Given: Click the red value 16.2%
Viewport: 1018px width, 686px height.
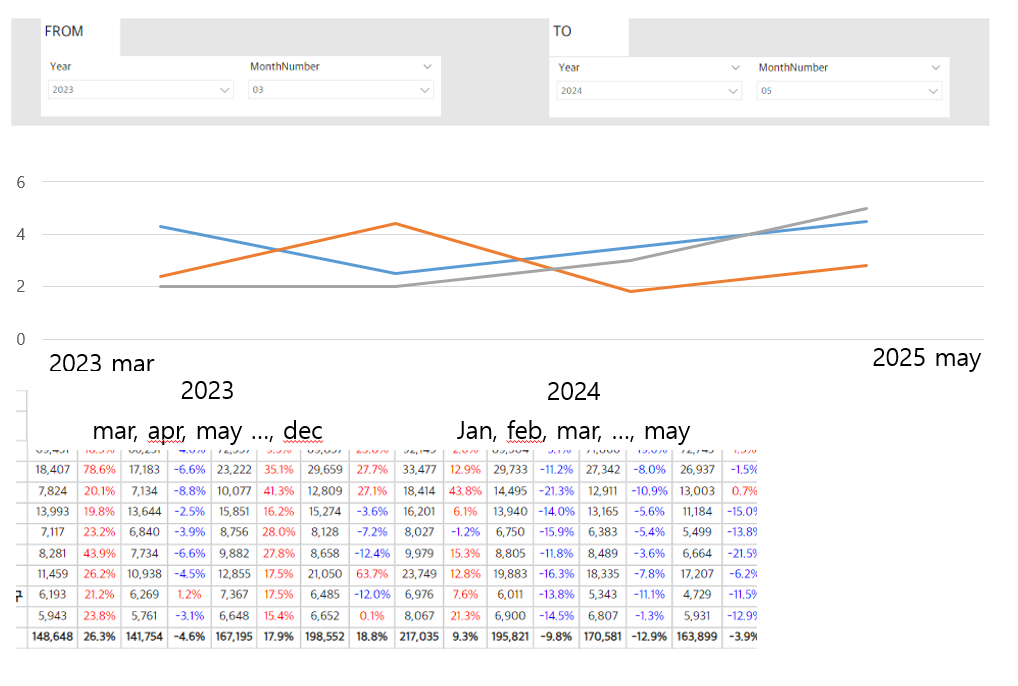Looking at the screenshot, I should [x=279, y=511].
